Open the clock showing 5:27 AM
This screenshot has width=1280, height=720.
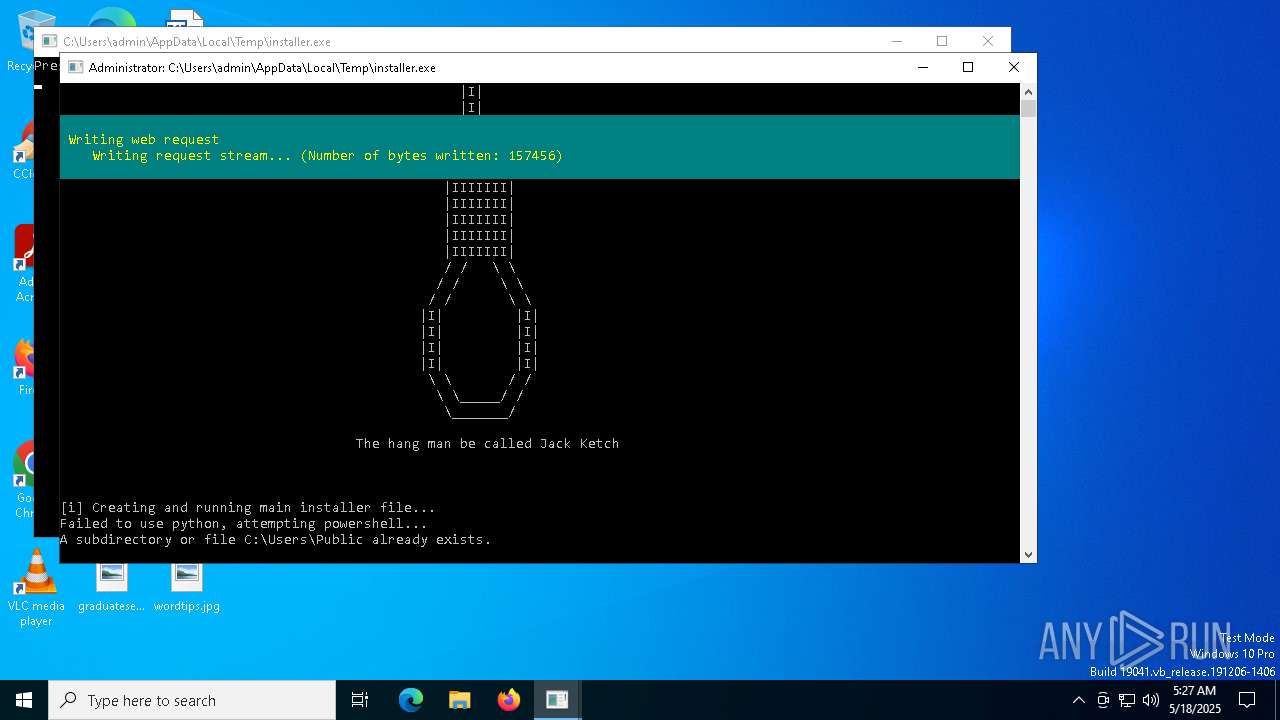point(1194,691)
